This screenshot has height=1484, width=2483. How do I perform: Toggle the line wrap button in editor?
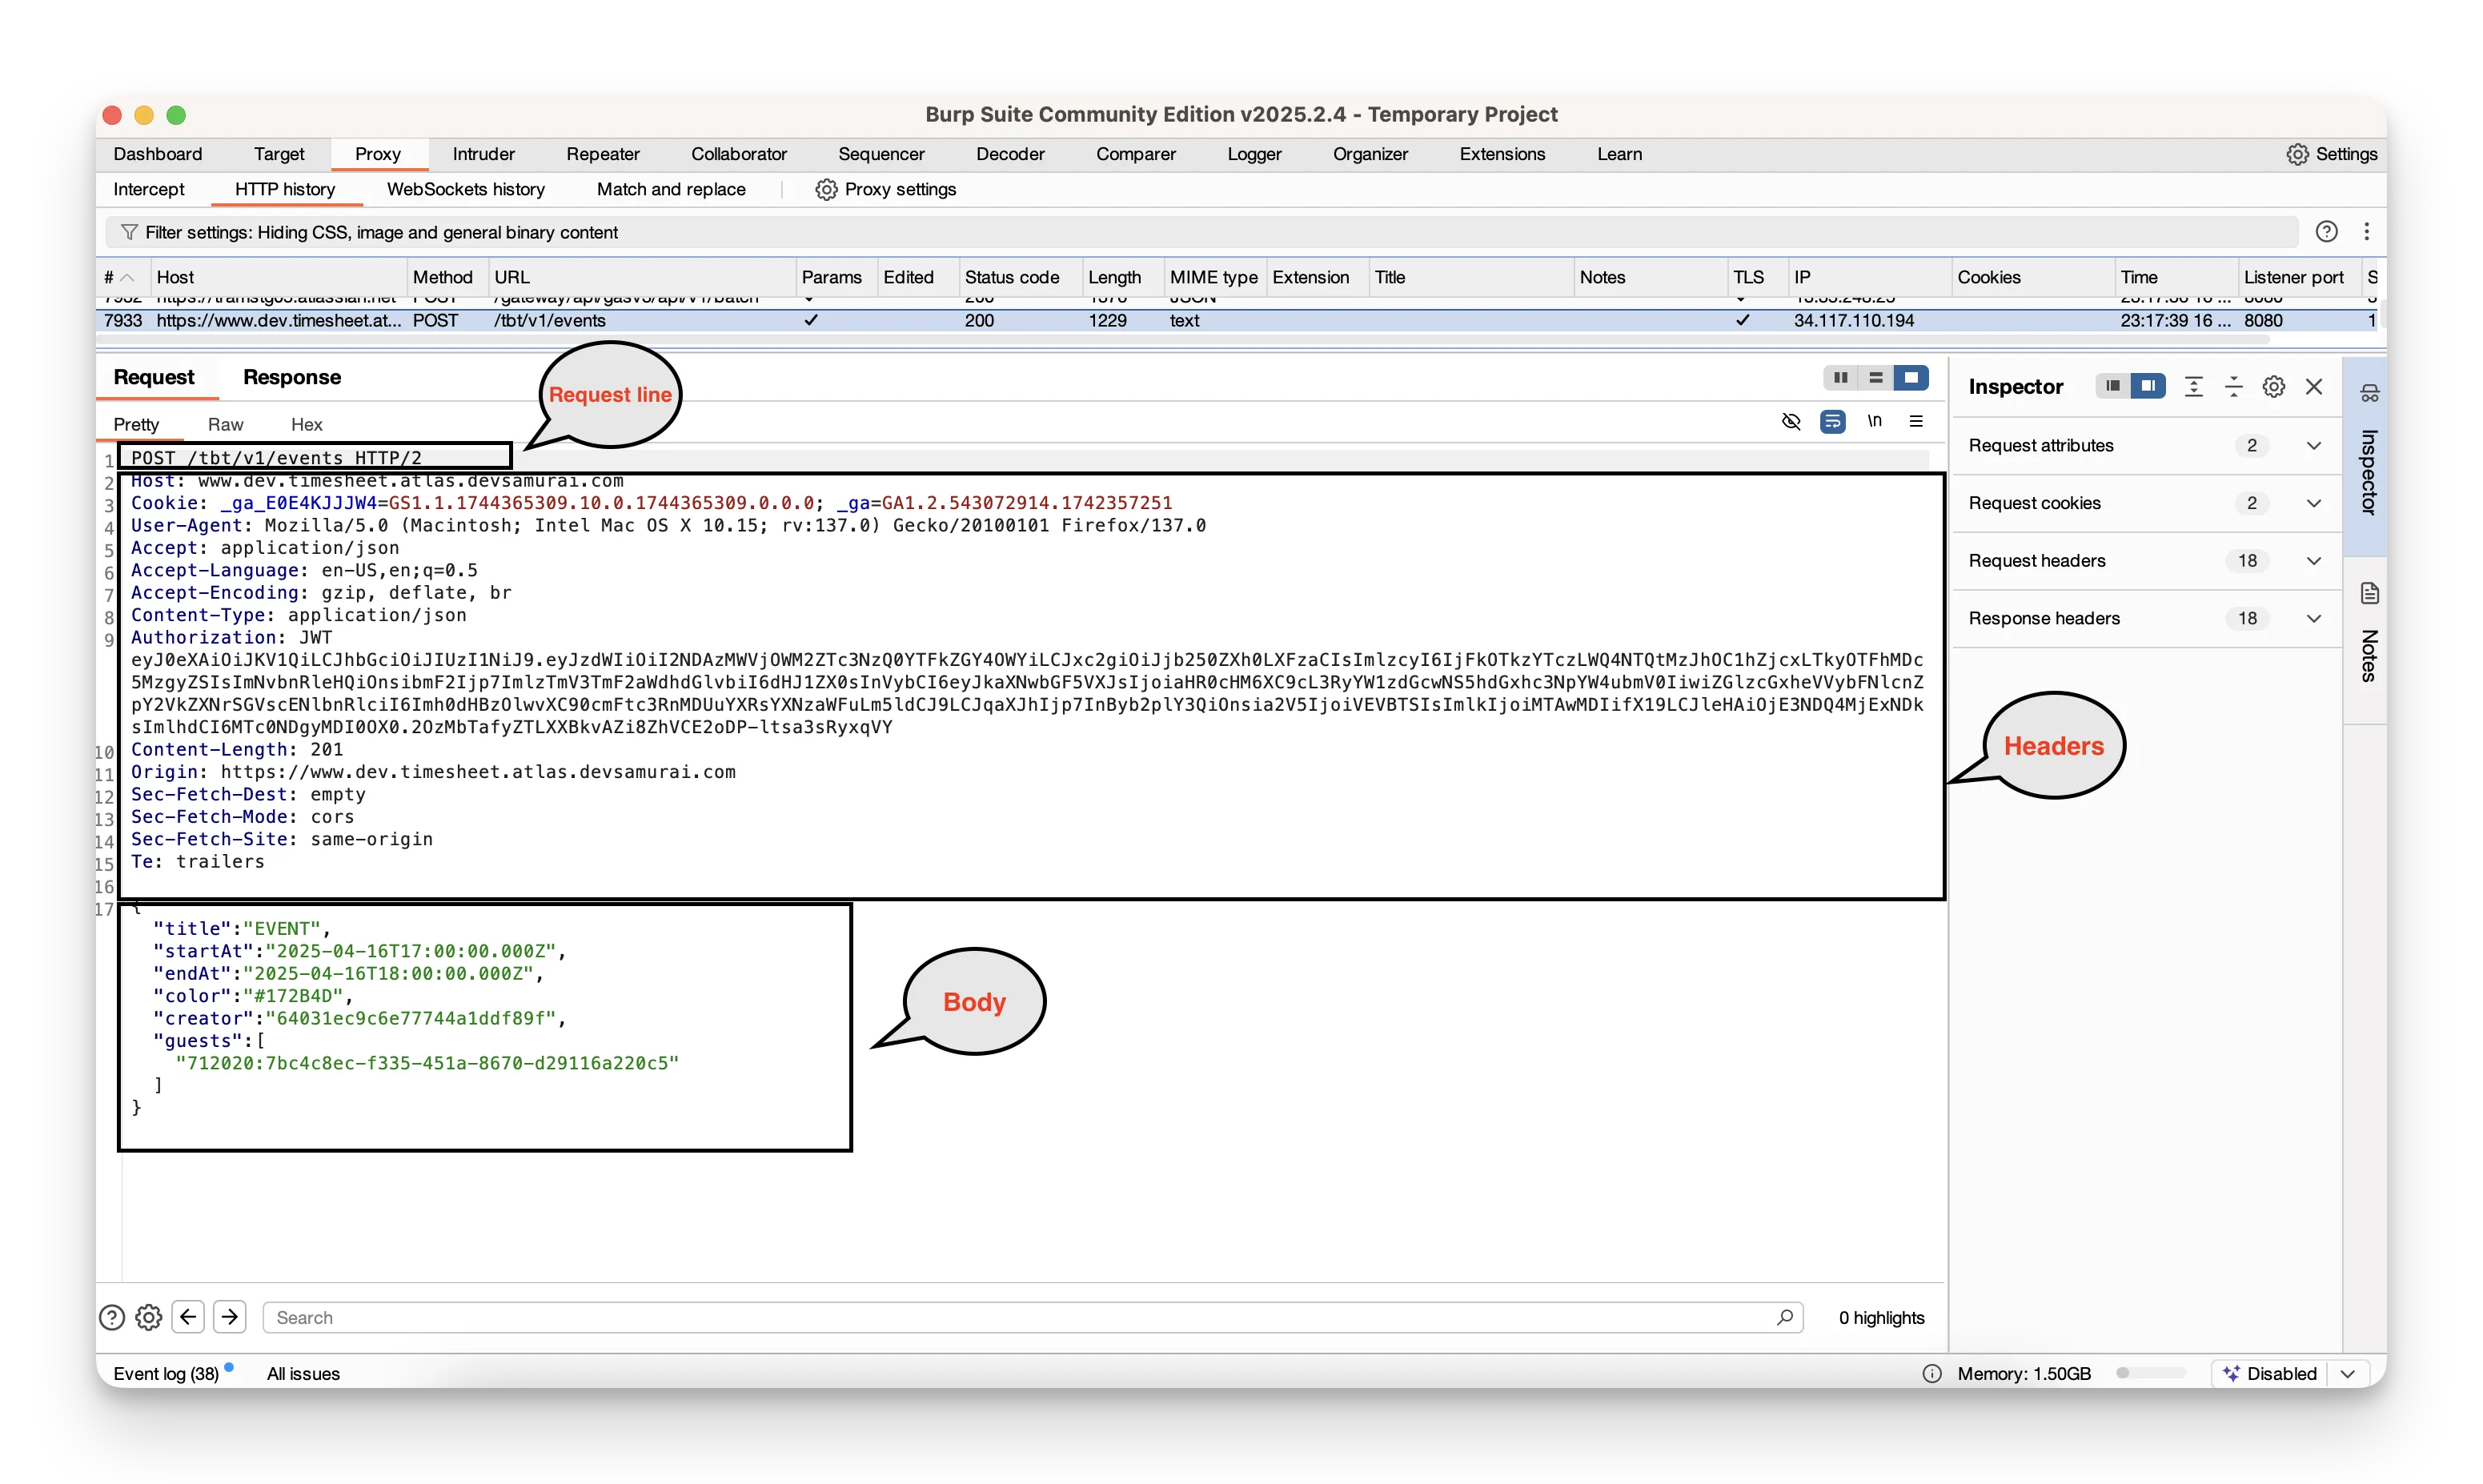tap(1832, 421)
